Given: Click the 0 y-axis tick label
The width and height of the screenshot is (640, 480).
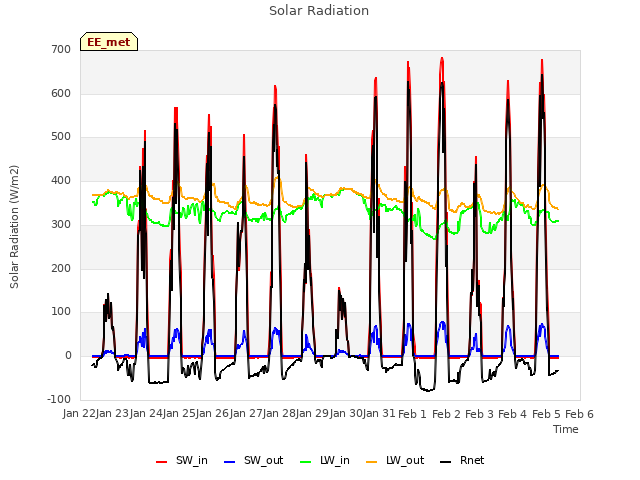Looking at the screenshot, I should click(x=68, y=356).
